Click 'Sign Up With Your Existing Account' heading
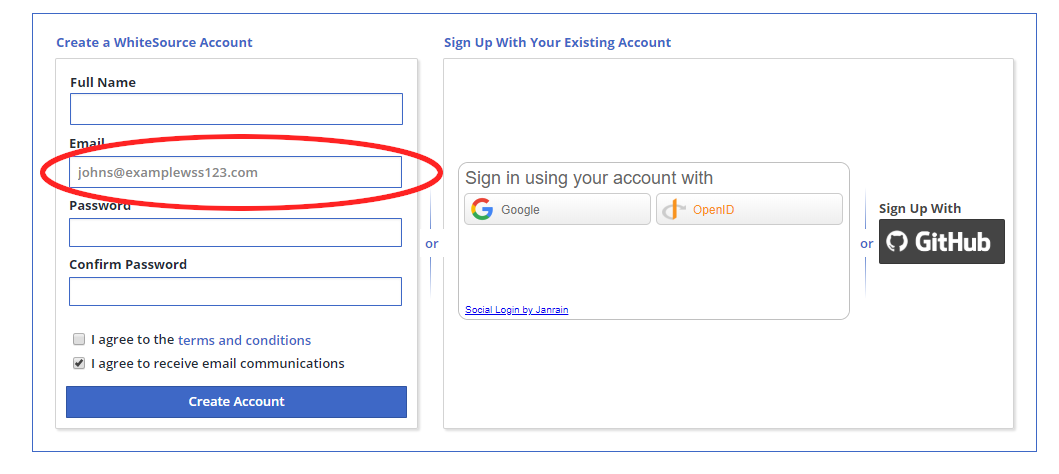The width and height of the screenshot is (1059, 474). [557, 43]
